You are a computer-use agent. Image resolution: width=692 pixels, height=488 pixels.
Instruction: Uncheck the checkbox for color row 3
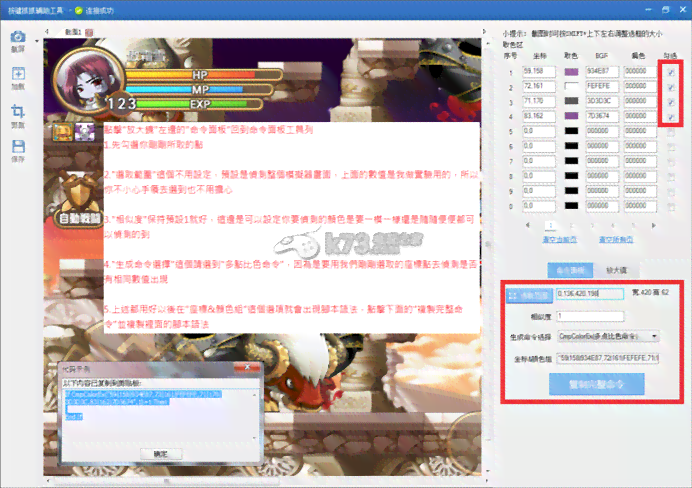click(x=671, y=102)
